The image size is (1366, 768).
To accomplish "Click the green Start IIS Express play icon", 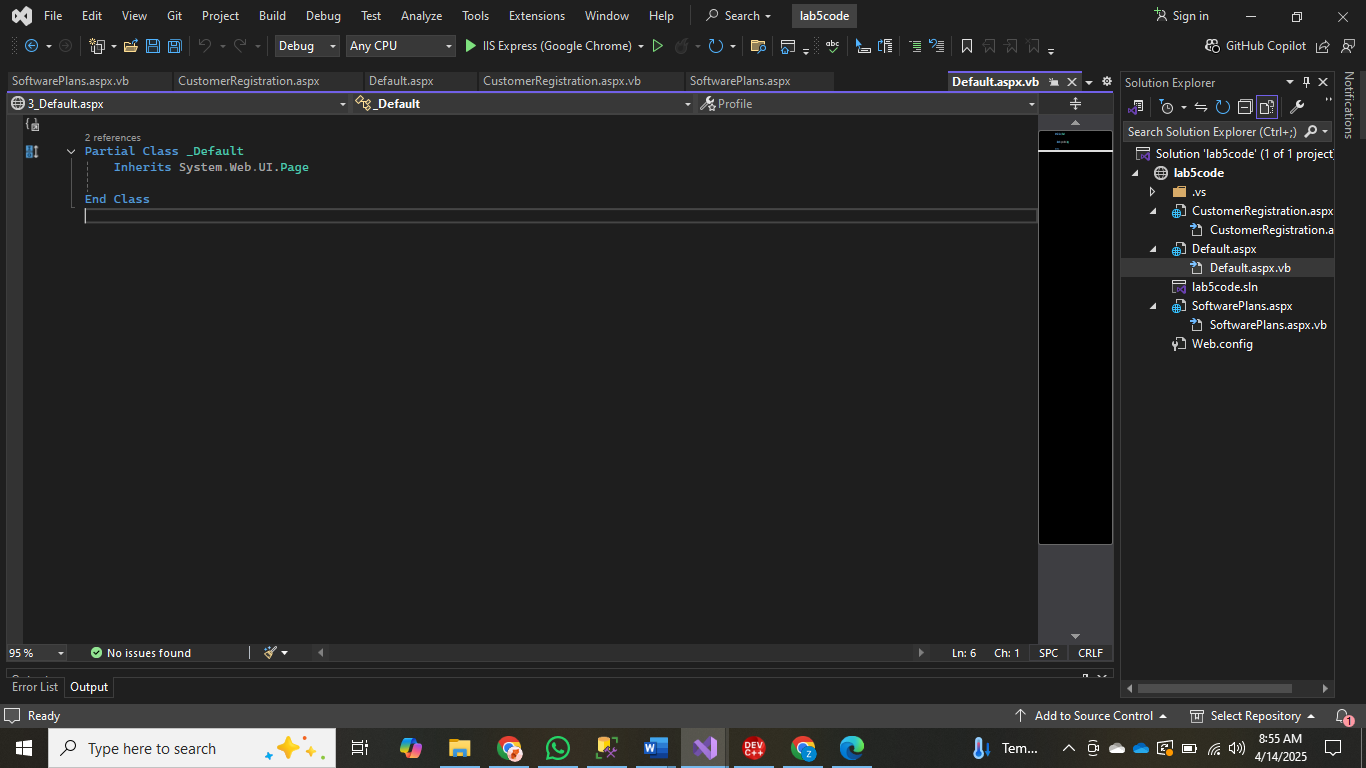I will click(x=471, y=46).
